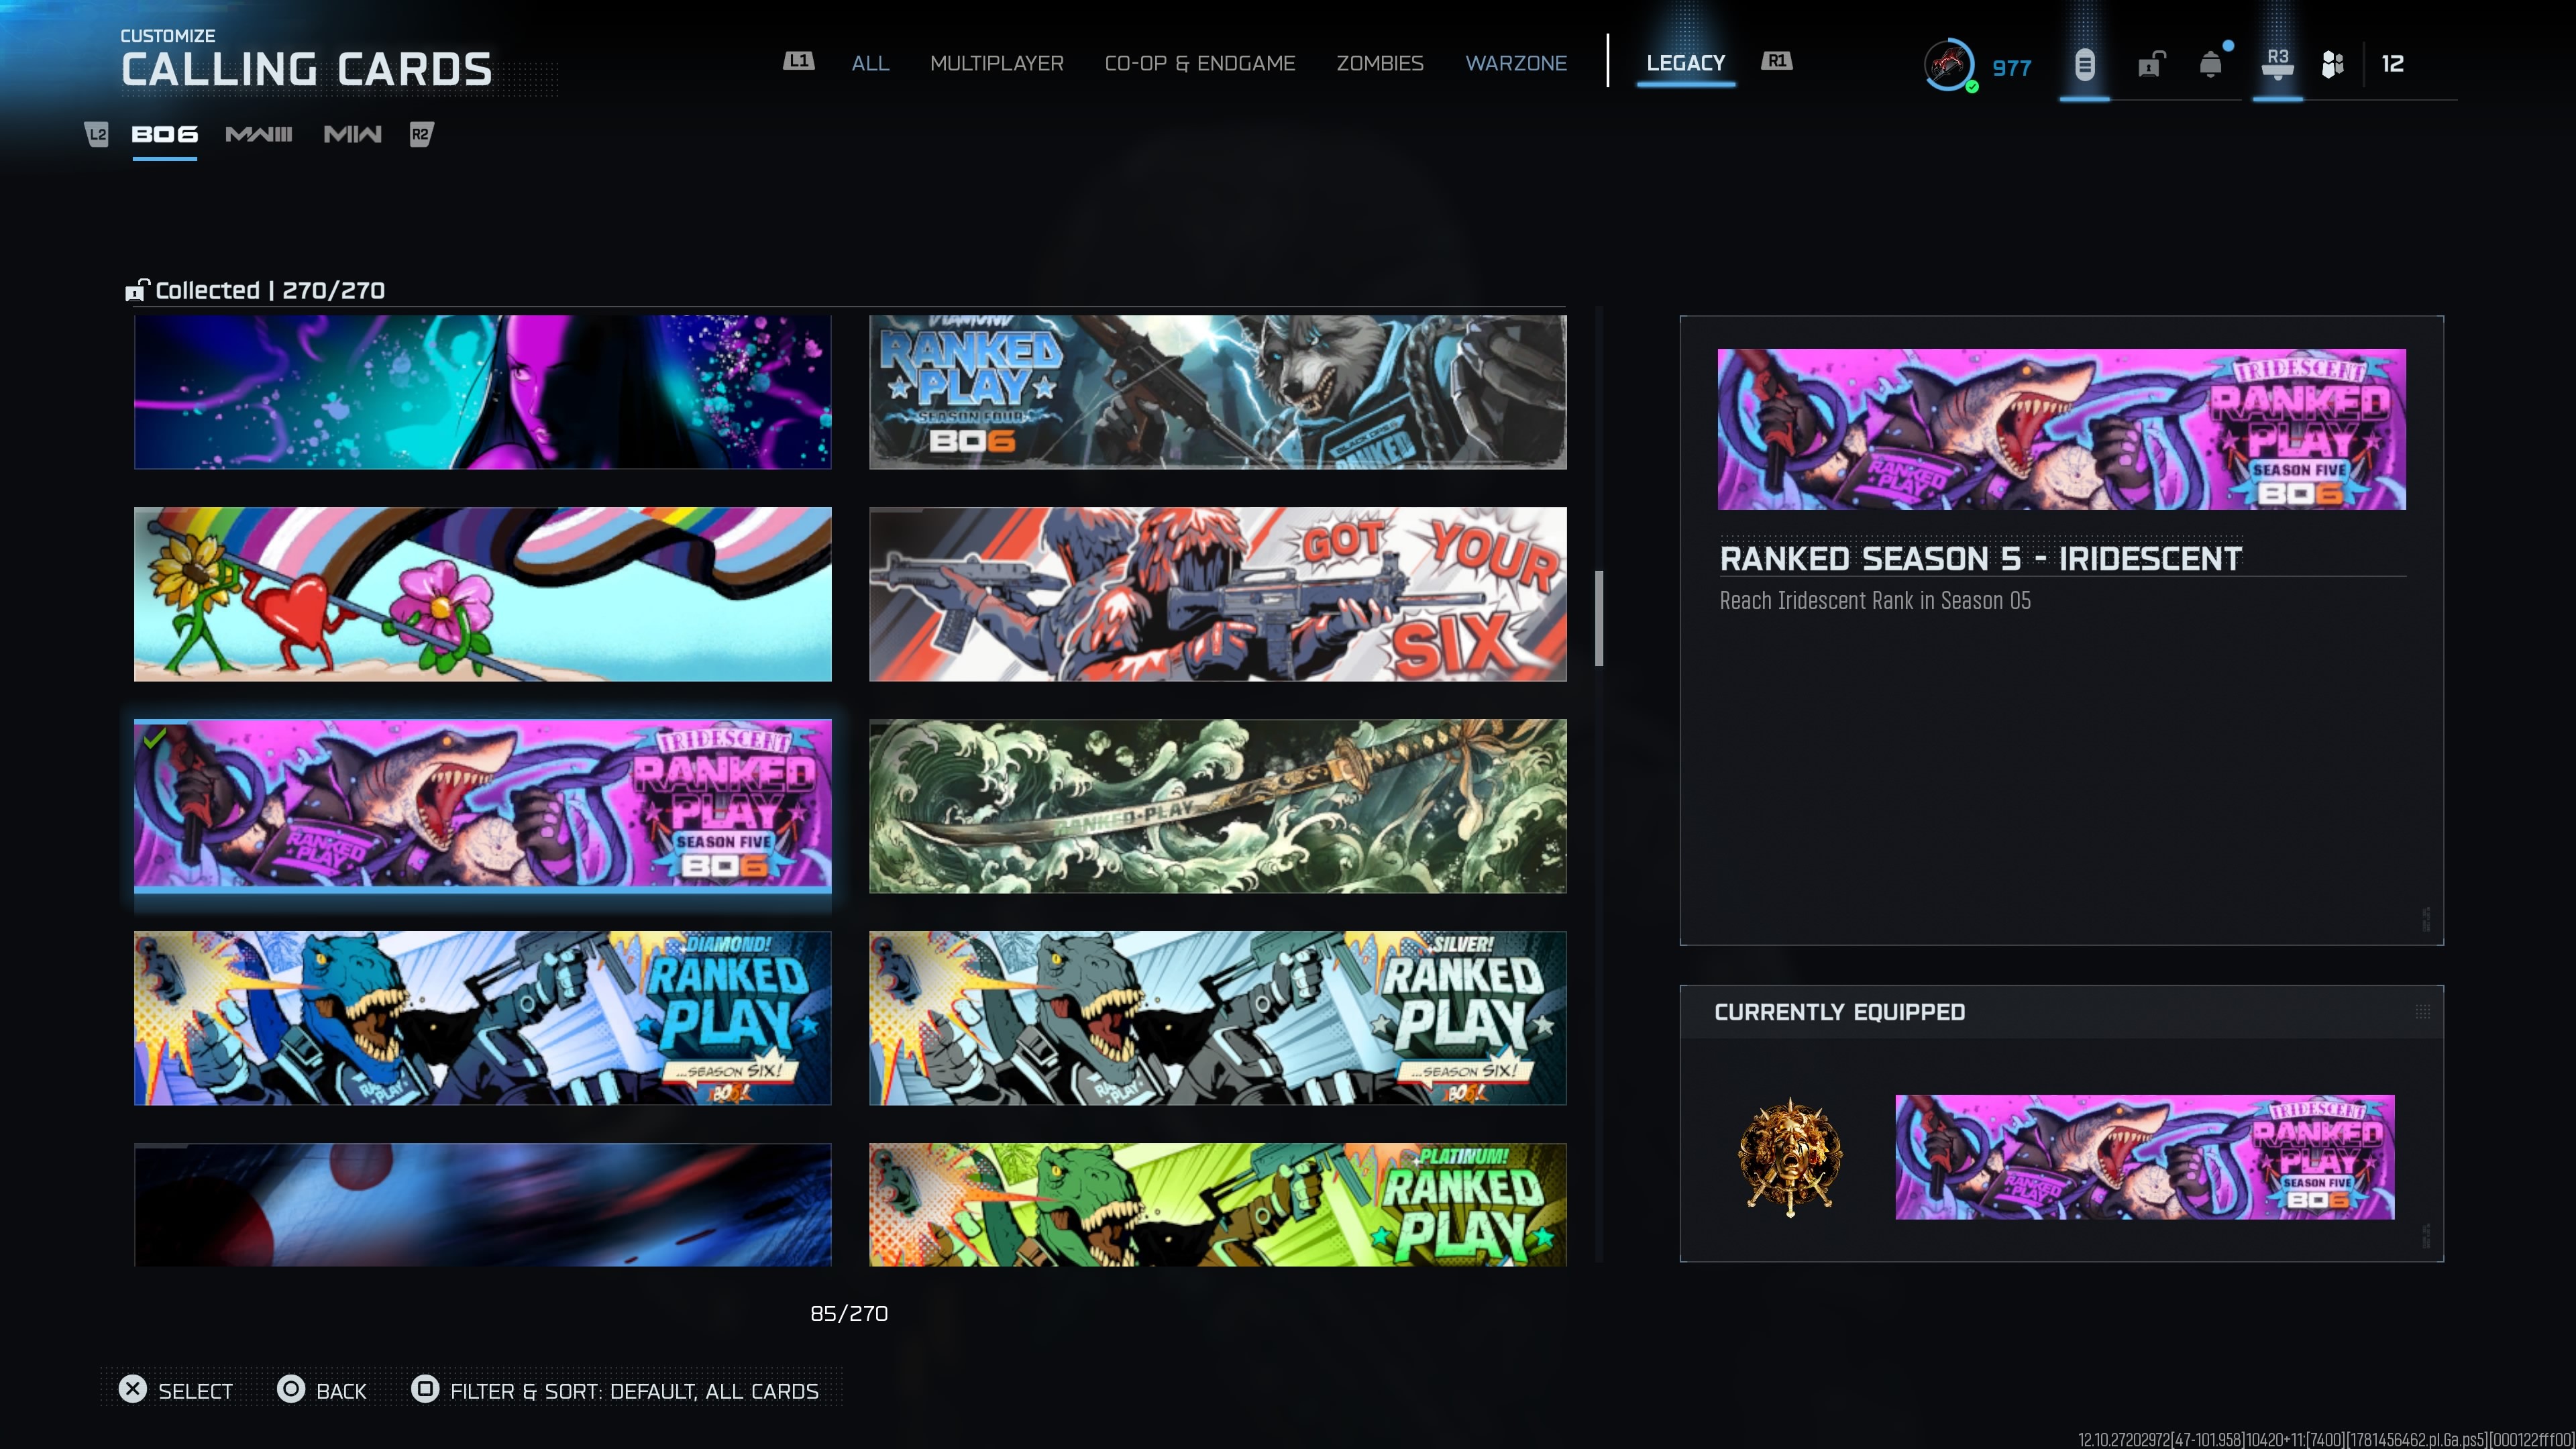Click the square Filter & Sort icon

pos(425,1389)
